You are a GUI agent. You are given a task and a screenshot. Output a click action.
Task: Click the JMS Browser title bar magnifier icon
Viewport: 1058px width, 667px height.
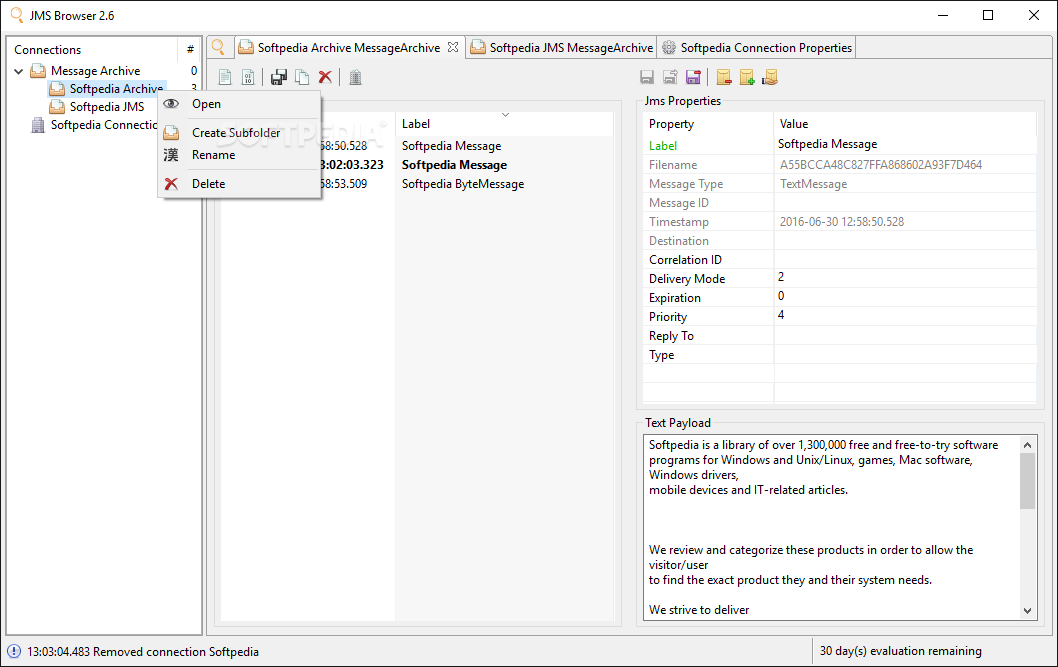point(16,15)
